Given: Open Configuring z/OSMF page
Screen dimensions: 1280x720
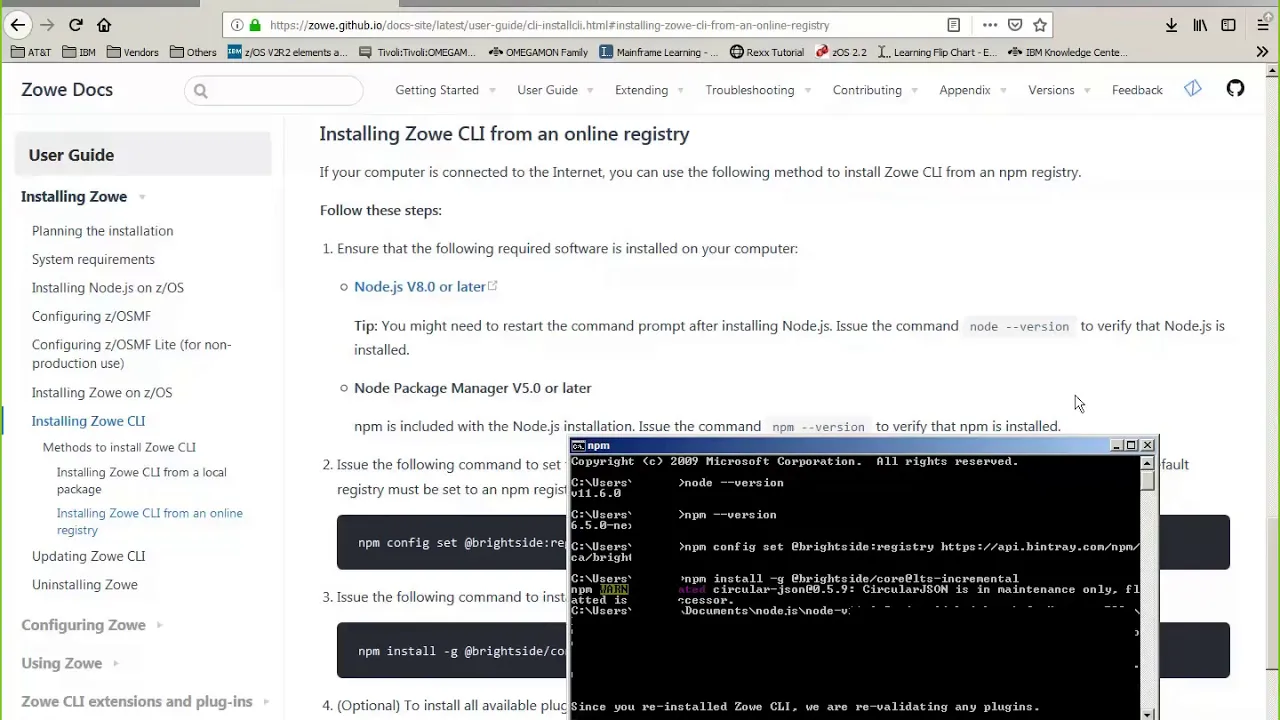Looking at the screenshot, I should coord(91,316).
